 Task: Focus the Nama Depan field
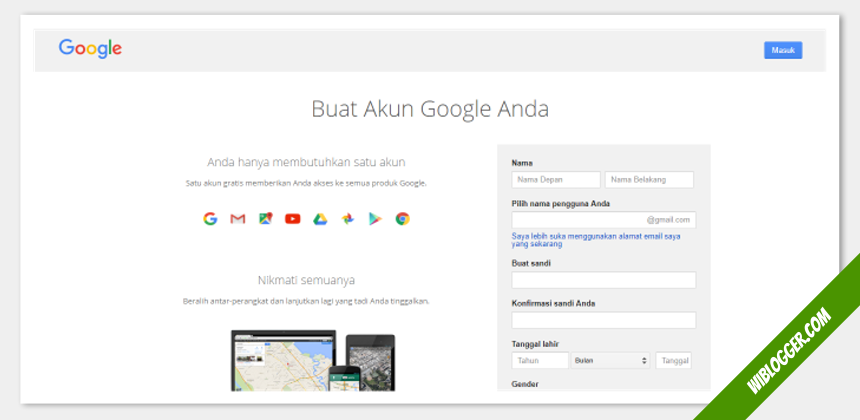point(556,180)
